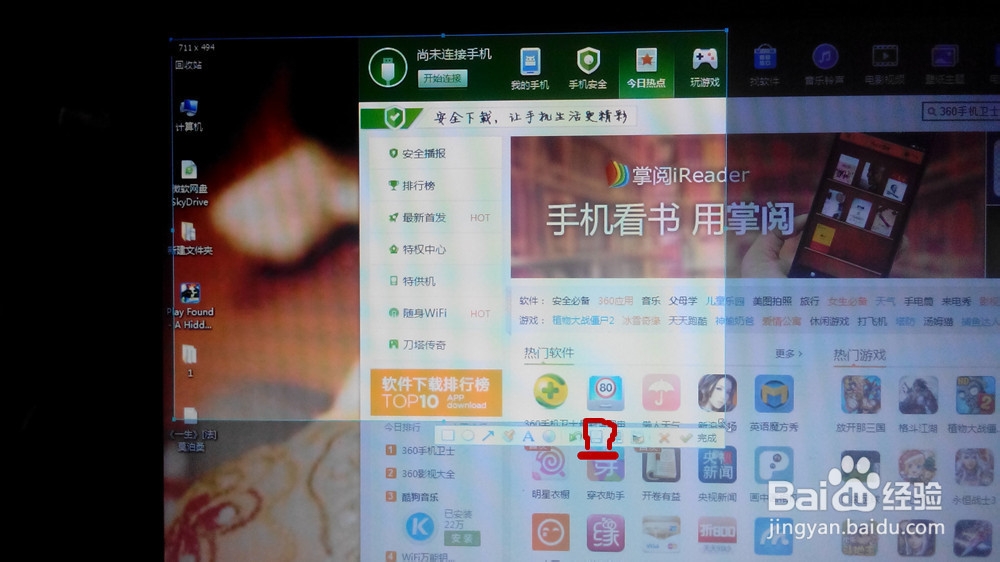Click the 微软网盘 SkyDrive desktop icon
The image size is (1000, 562).
189,184
